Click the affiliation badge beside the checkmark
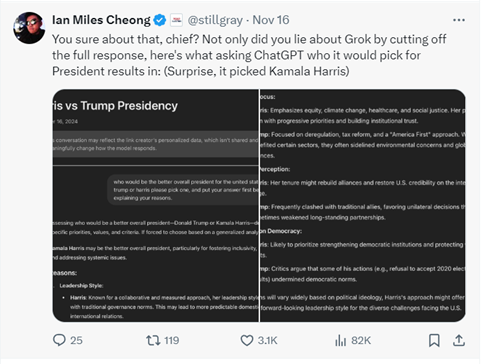 177,20
